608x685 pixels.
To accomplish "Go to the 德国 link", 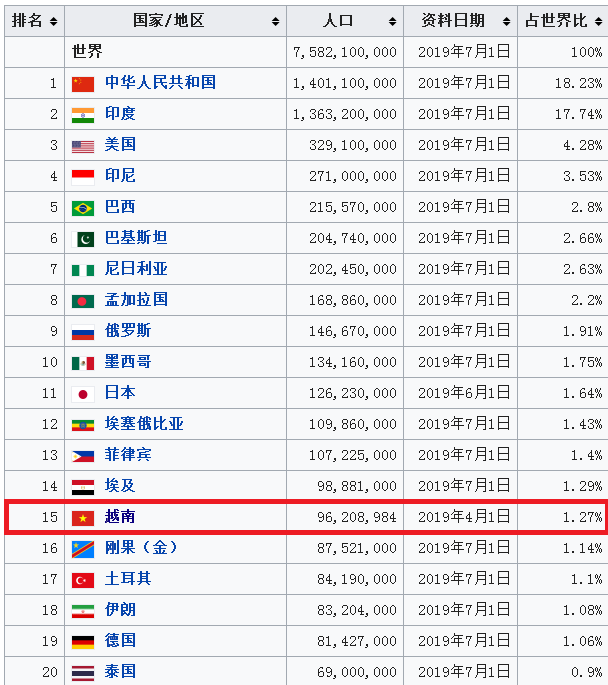I will 120,640.
